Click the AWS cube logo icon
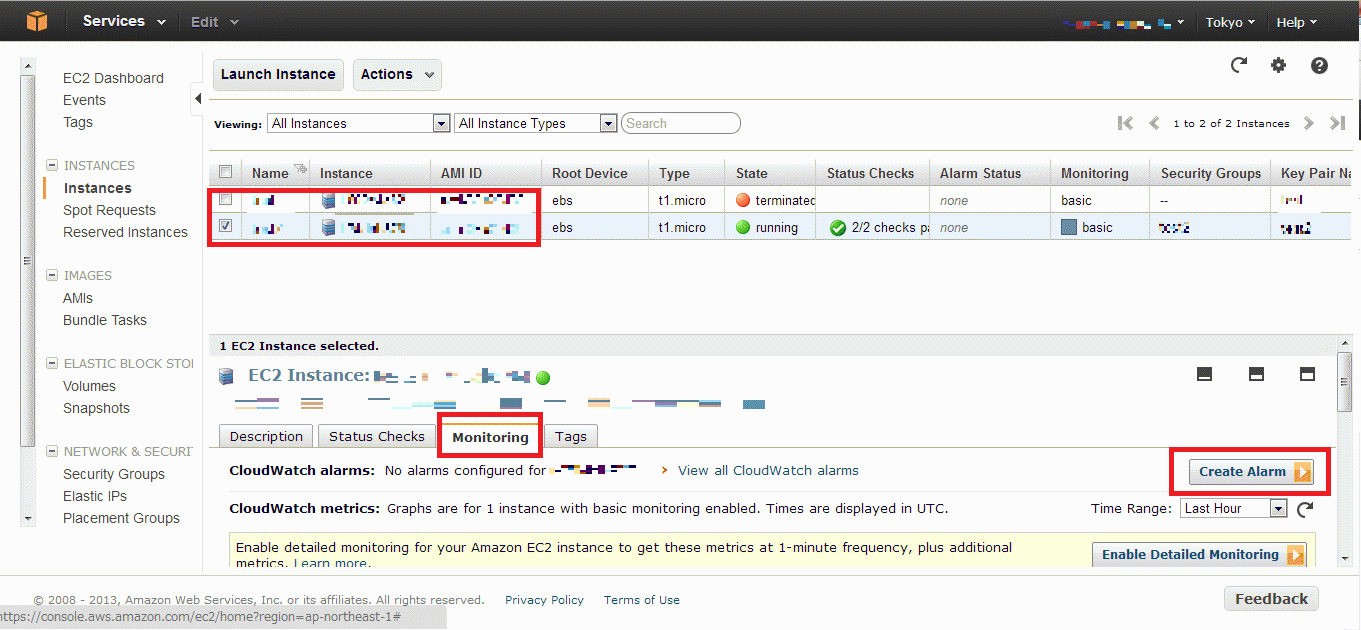The width and height of the screenshot is (1361, 630). (37, 21)
